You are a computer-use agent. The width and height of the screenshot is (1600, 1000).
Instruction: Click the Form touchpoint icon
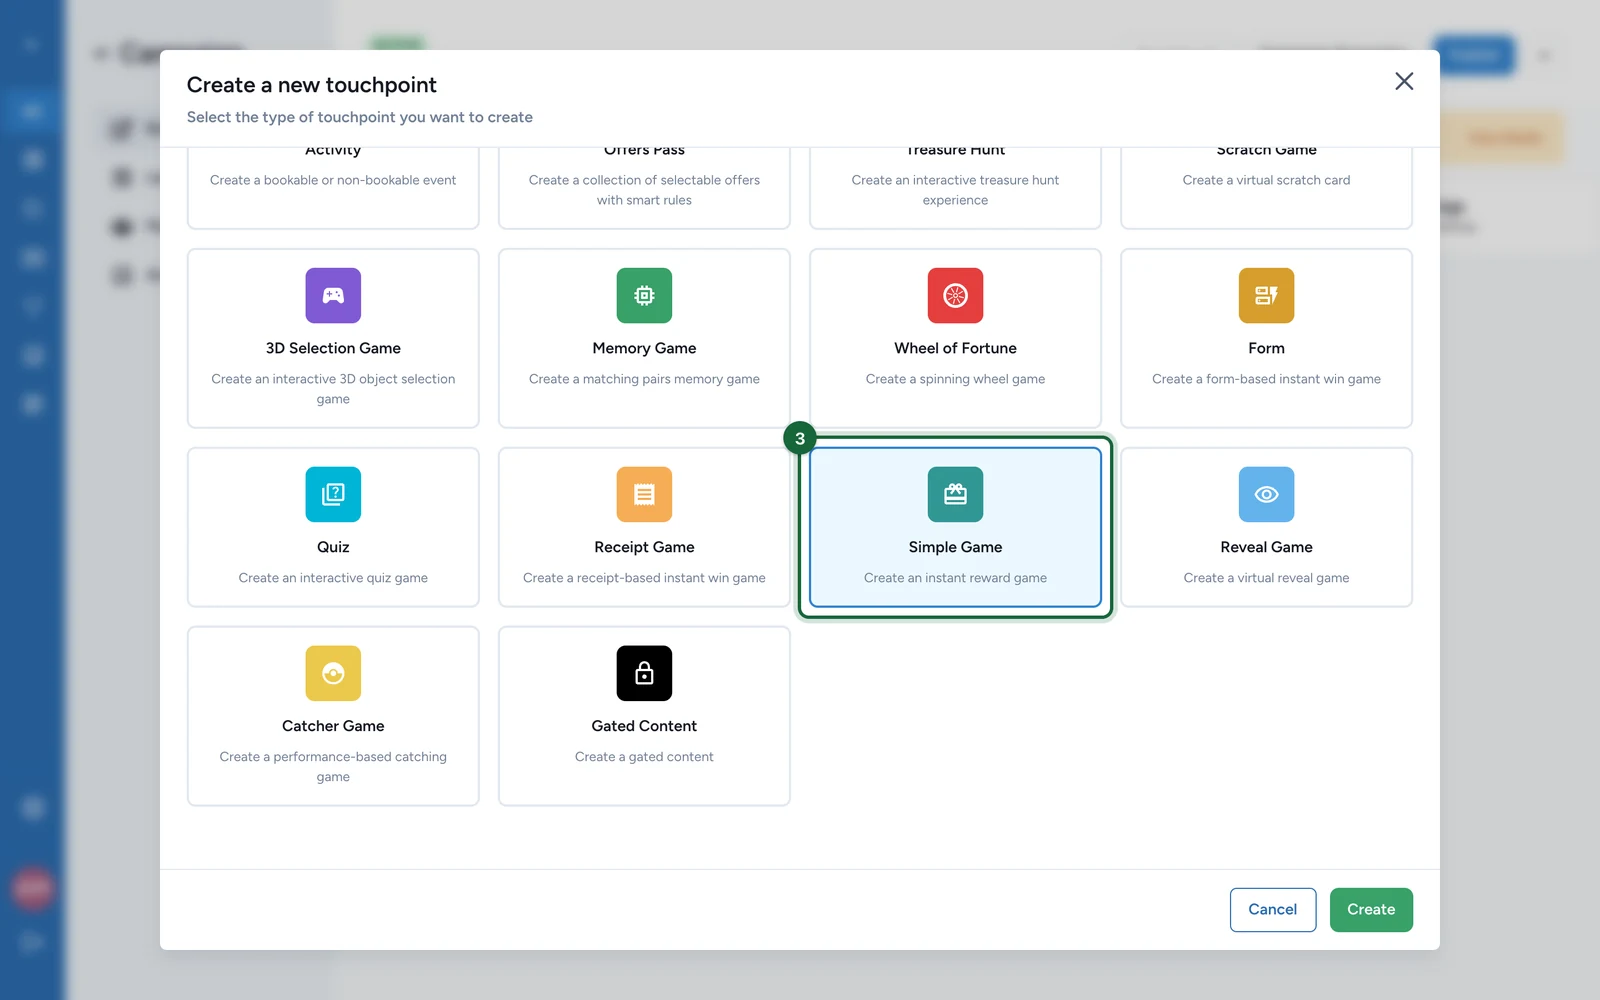tap(1266, 295)
